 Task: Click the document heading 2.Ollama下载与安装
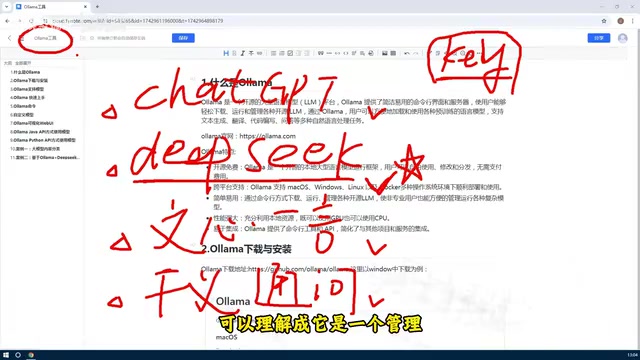pyautogui.click(x=247, y=249)
